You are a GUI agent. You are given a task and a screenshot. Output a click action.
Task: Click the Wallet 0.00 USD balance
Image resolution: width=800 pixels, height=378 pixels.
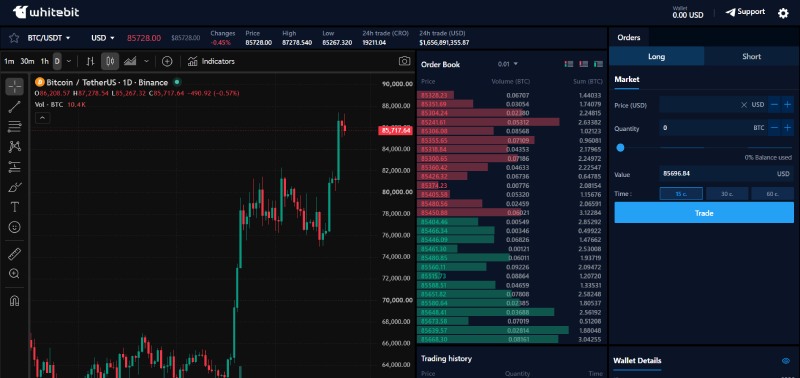pos(687,13)
